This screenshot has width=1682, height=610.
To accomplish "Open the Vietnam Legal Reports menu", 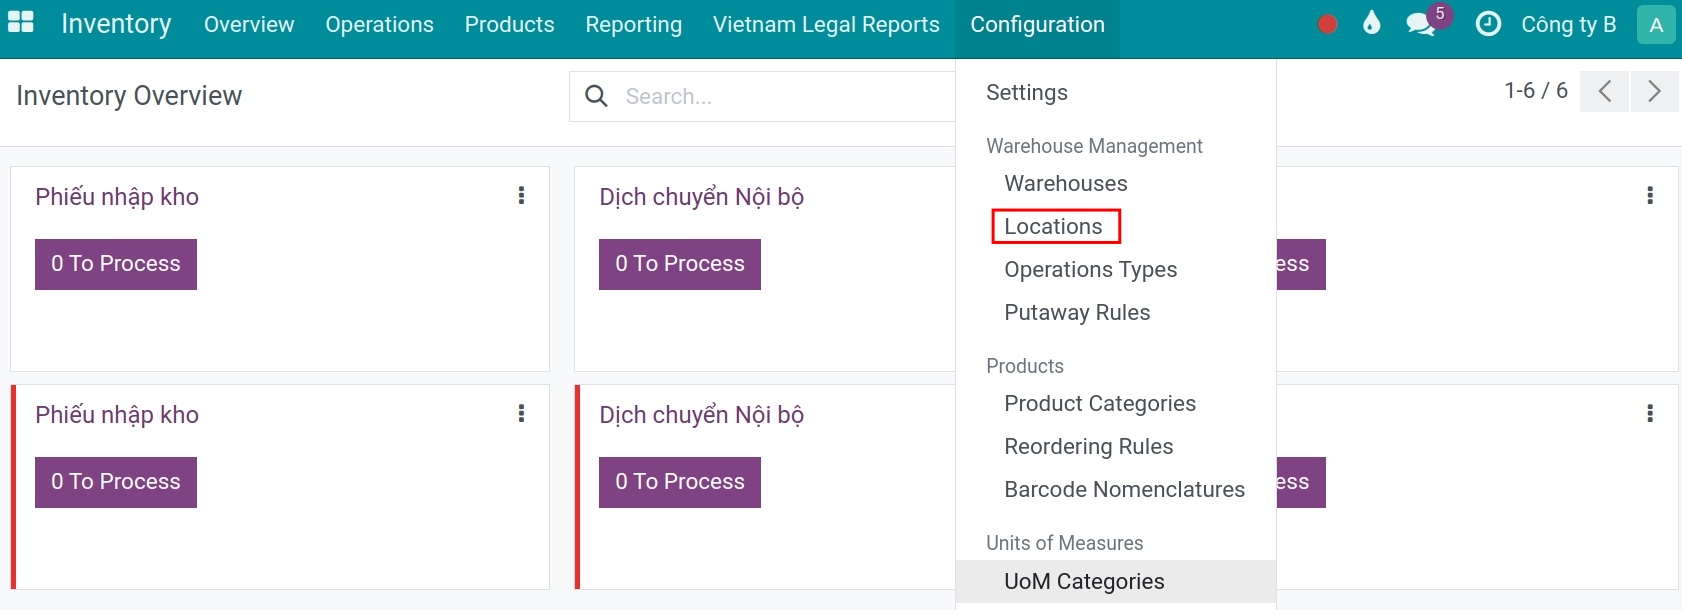I will 826,25.
